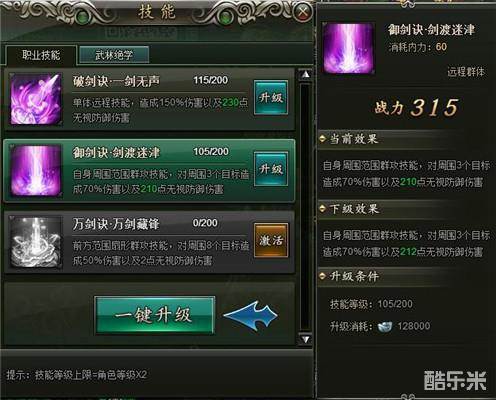Open the 职业技能 tab
The image size is (496, 400).
click(x=41, y=55)
